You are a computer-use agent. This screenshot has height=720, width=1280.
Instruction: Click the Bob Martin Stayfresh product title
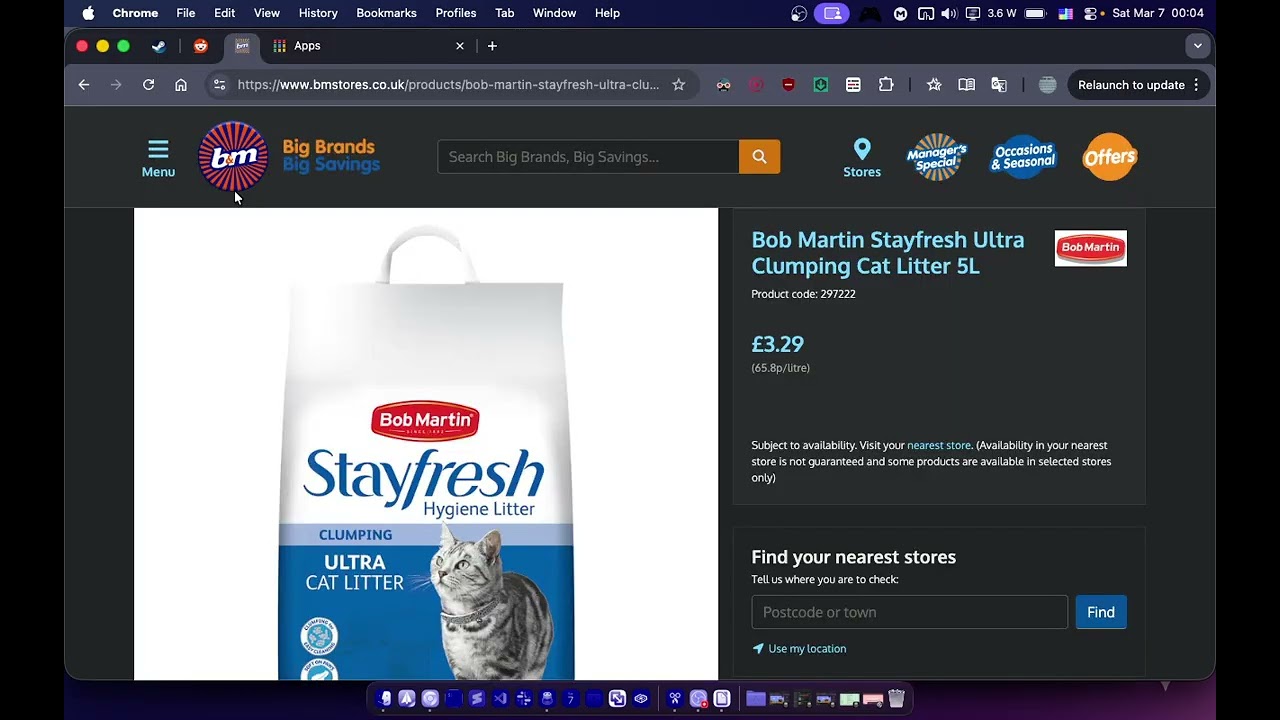coord(888,253)
